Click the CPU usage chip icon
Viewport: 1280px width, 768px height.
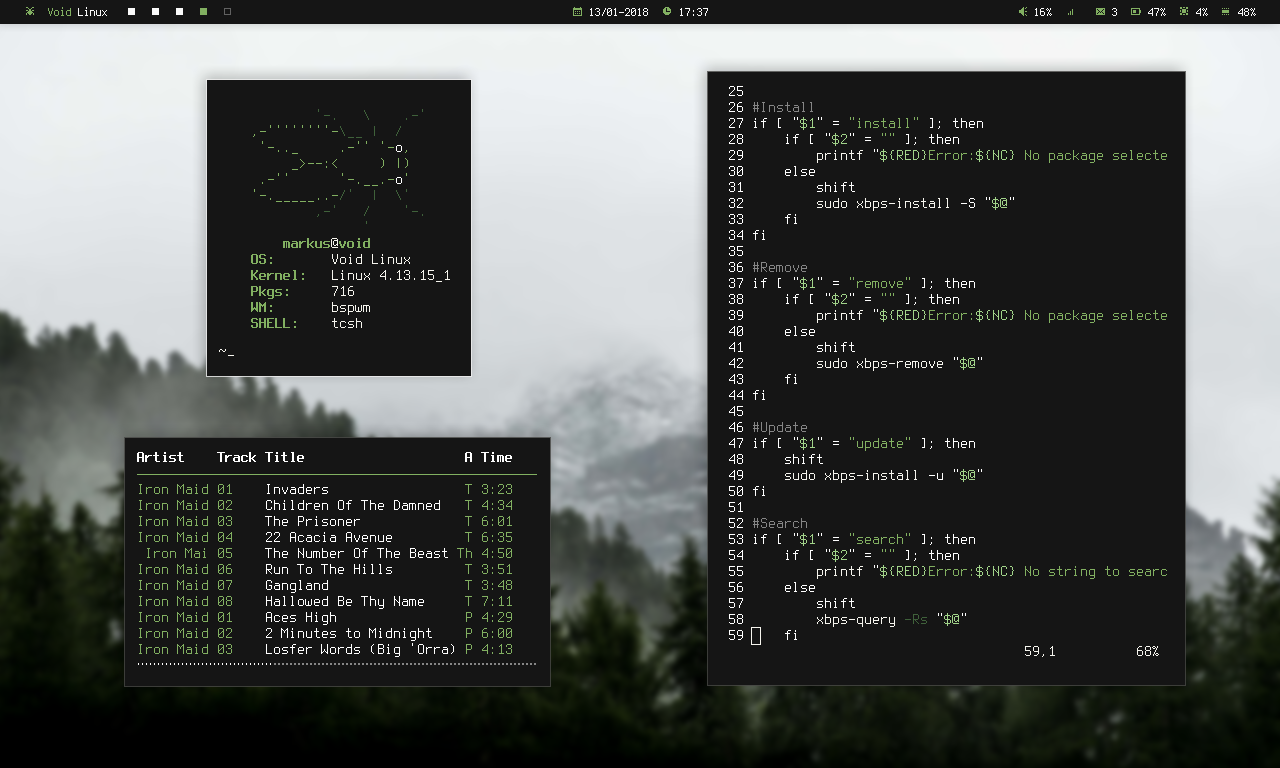pos(1184,12)
